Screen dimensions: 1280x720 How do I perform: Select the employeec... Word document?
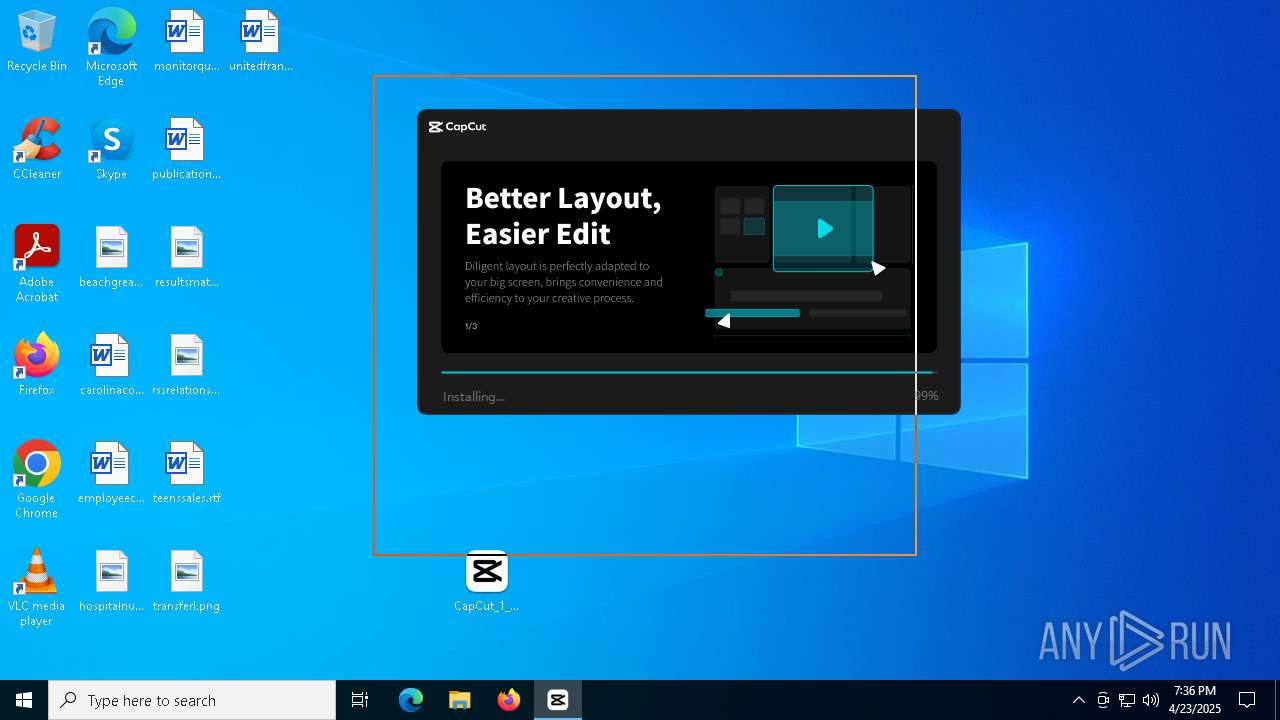coord(111,474)
